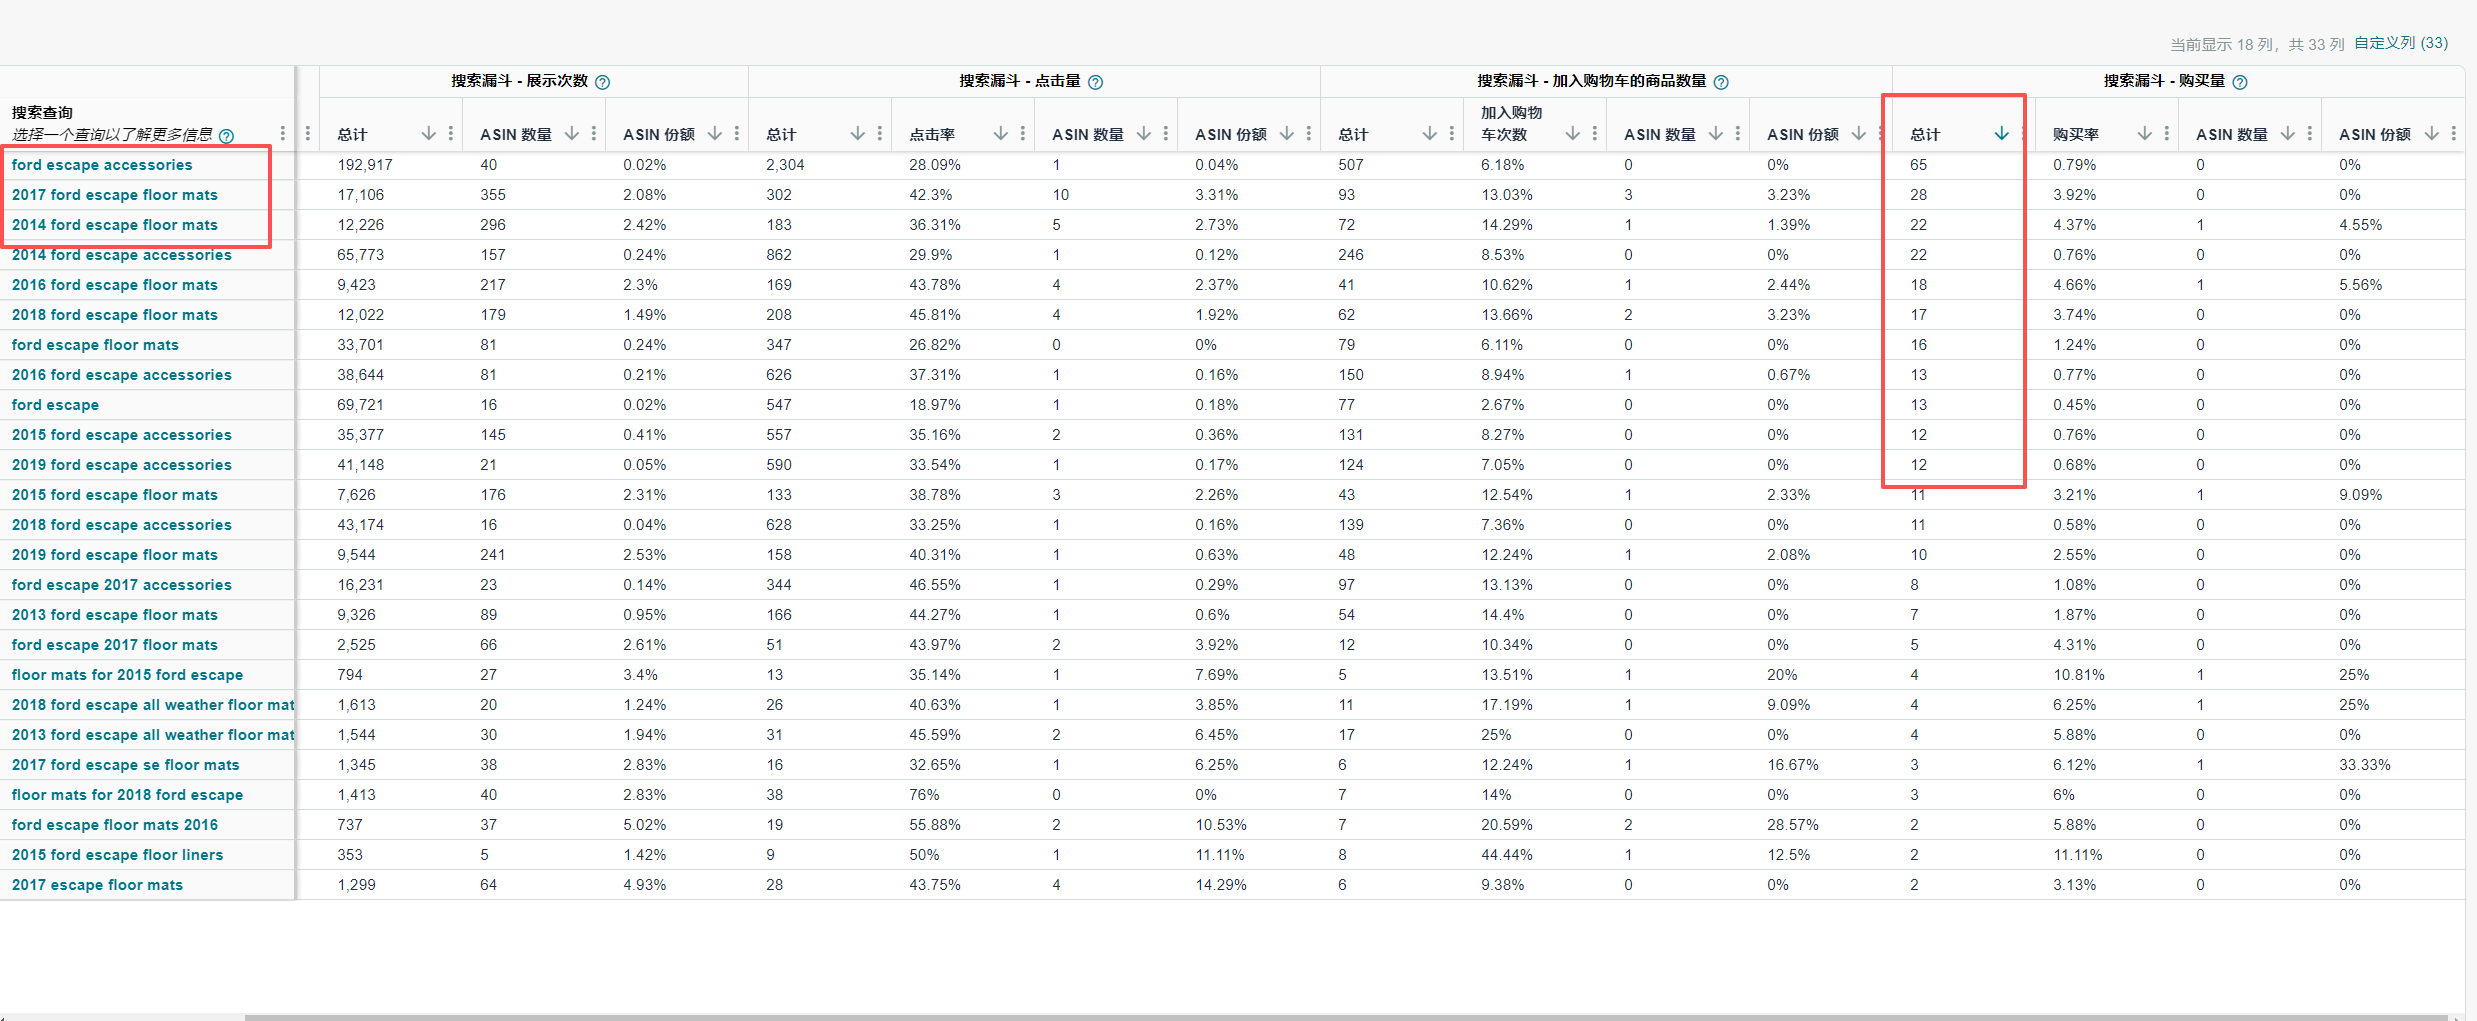Click help icon next to 搜索漏斗 - 购买量

pos(2240,82)
